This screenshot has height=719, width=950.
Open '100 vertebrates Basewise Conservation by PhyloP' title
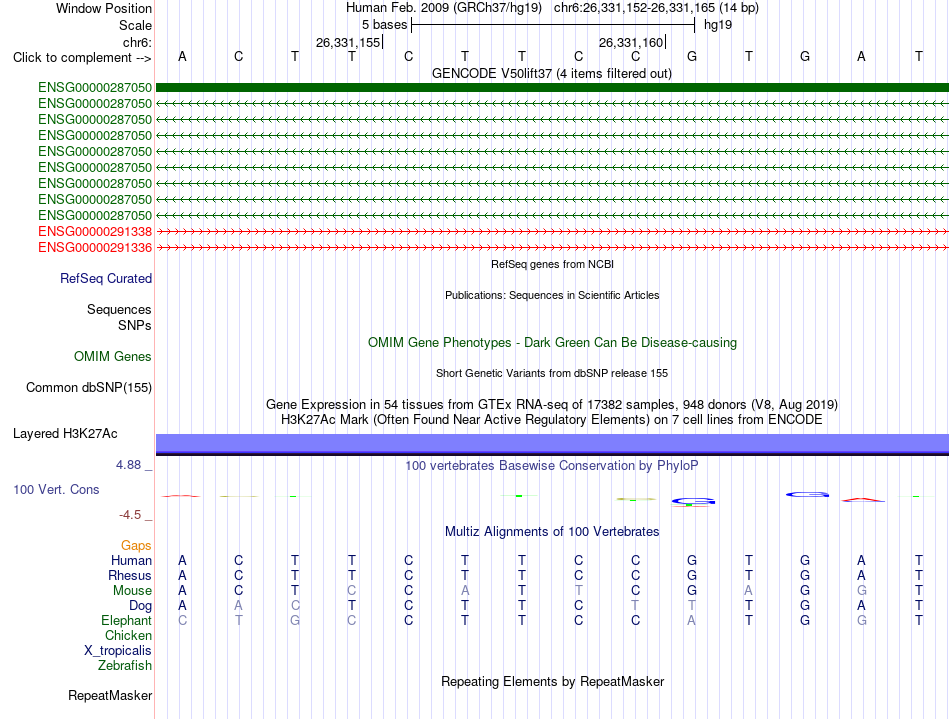click(552, 465)
